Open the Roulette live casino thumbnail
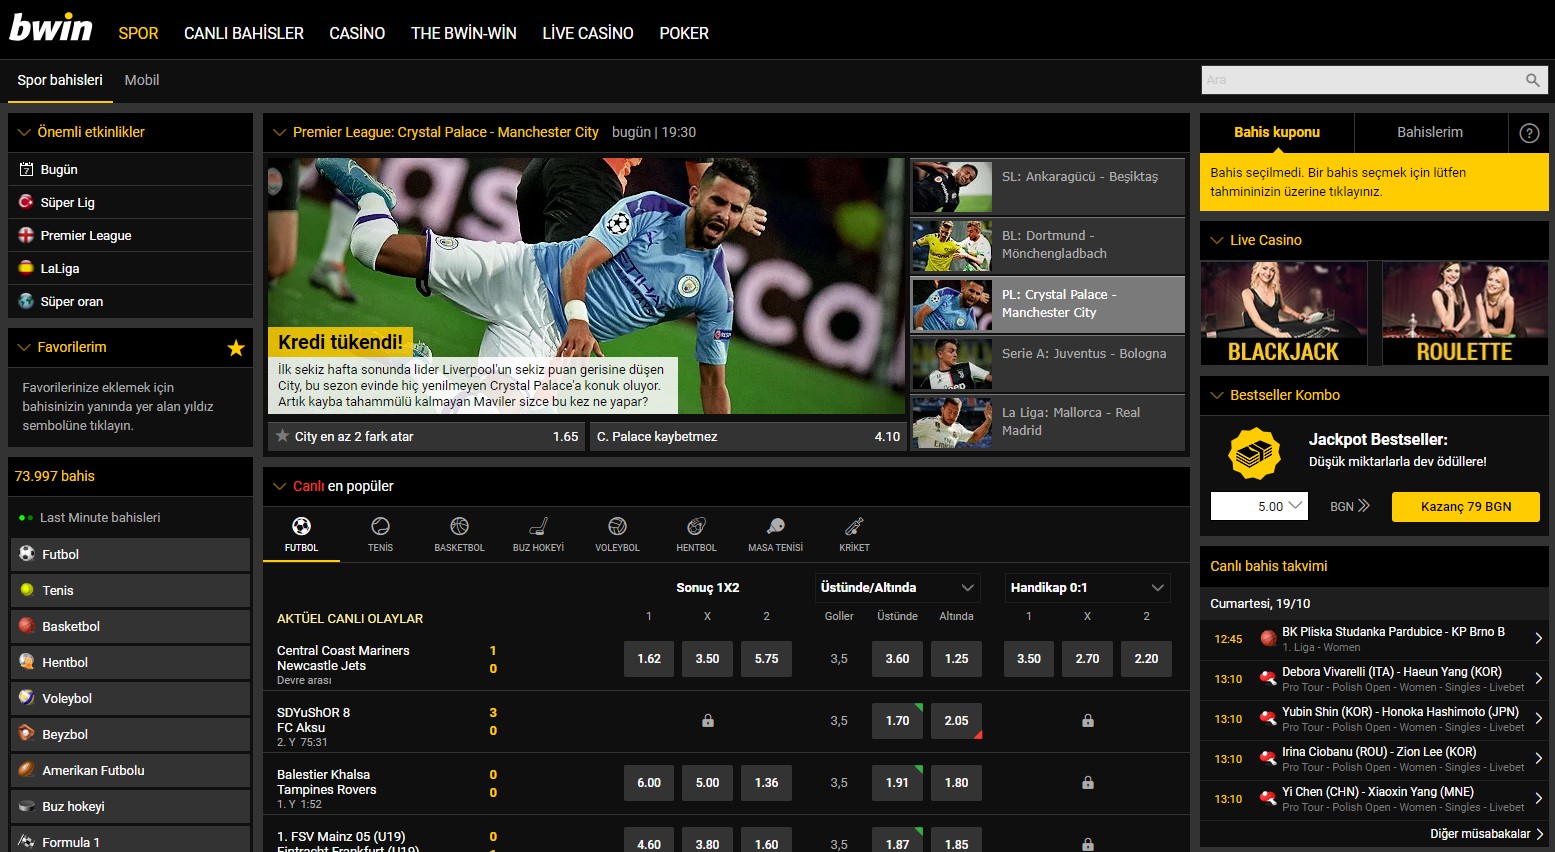 [1465, 313]
